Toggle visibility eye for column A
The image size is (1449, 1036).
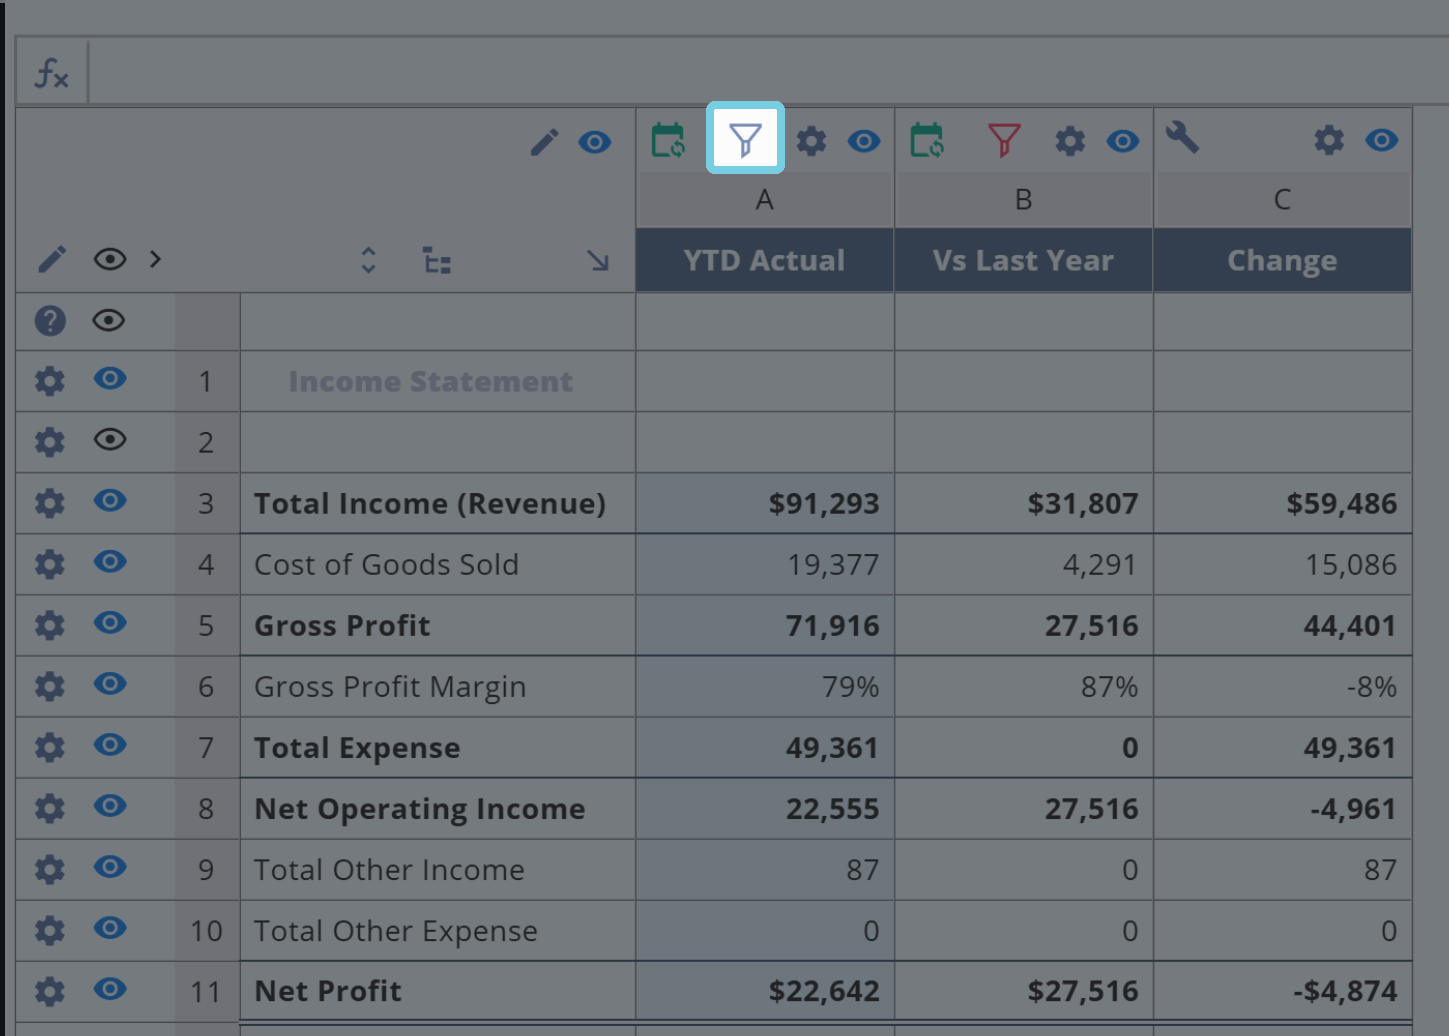(x=864, y=141)
